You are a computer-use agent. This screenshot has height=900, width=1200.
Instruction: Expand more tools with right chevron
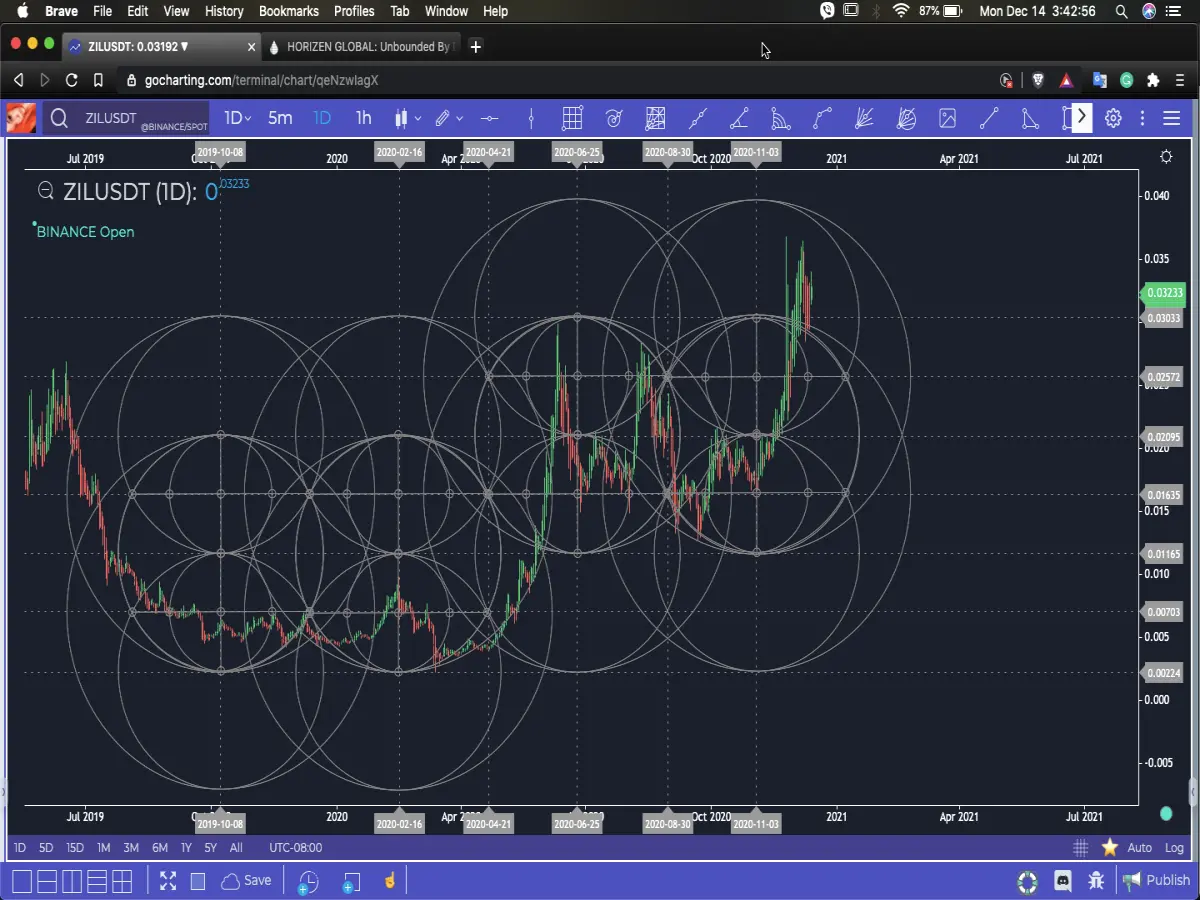click(1081, 117)
